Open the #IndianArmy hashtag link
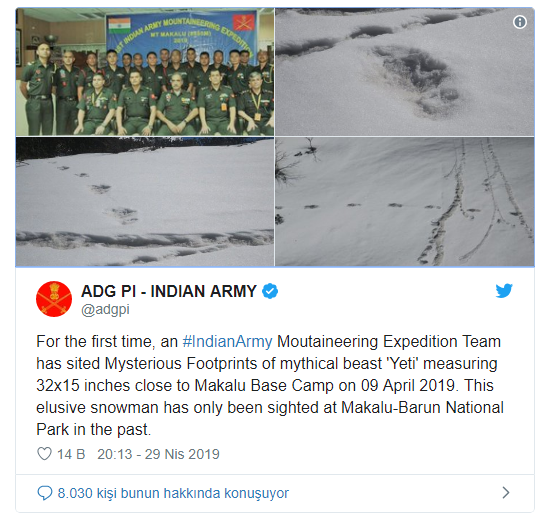The width and height of the screenshot is (544, 525). click(228, 341)
